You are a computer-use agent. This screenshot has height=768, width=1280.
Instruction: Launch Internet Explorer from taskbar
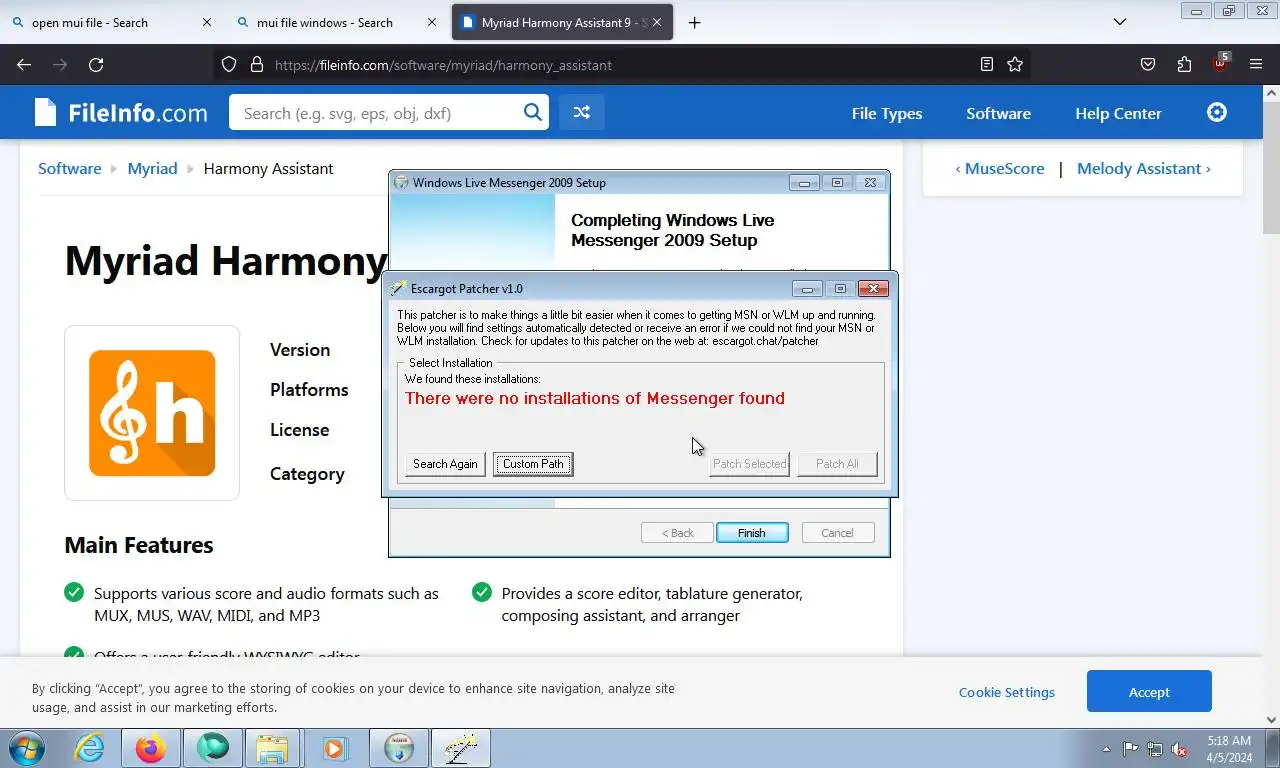pyautogui.click(x=89, y=748)
